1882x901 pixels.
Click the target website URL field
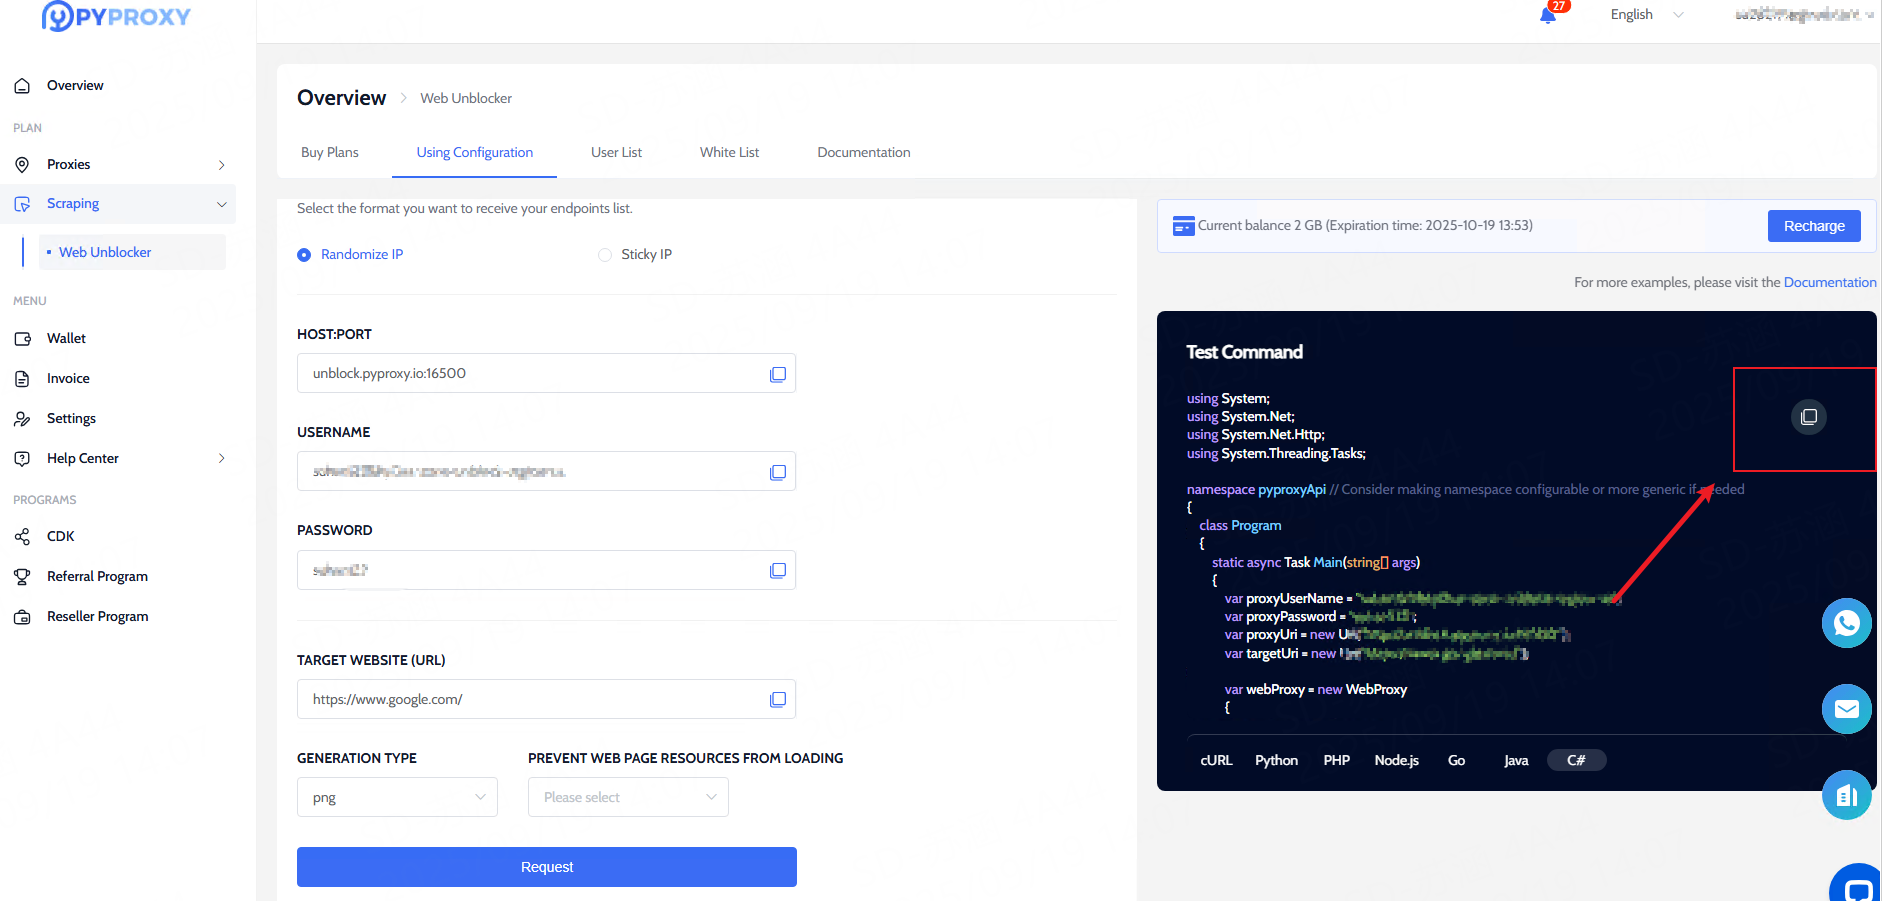[x=546, y=699]
